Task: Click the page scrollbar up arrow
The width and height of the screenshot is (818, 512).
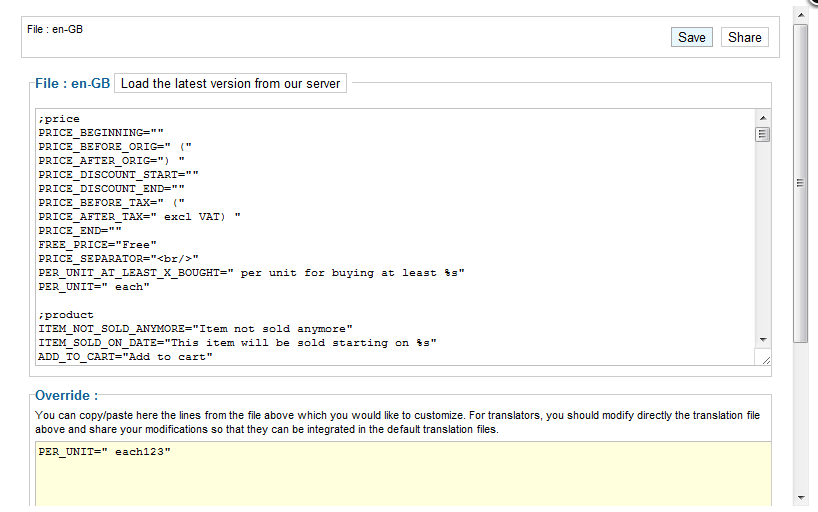Action: click(800, 14)
